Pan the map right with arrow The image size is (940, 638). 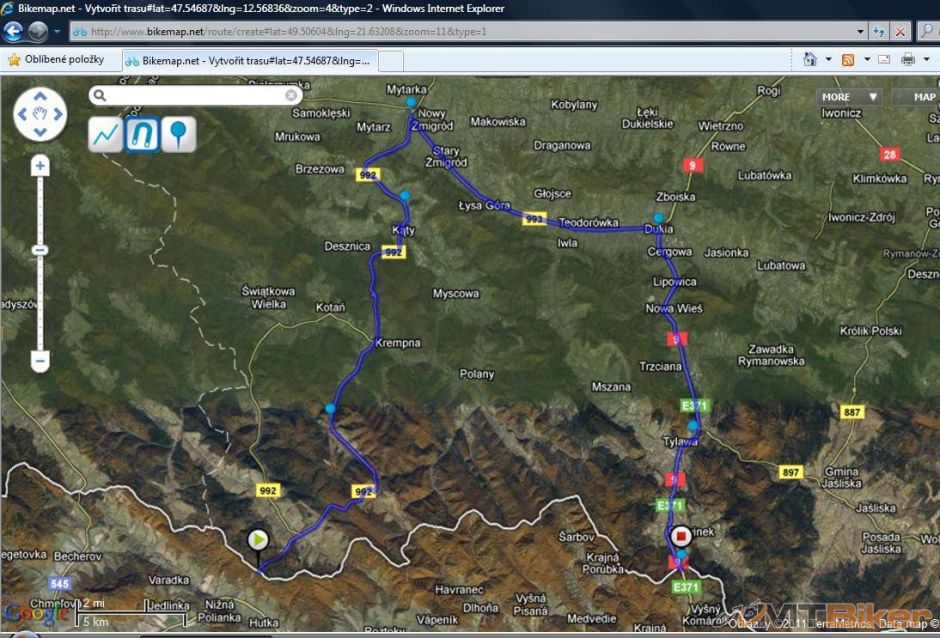(x=57, y=114)
